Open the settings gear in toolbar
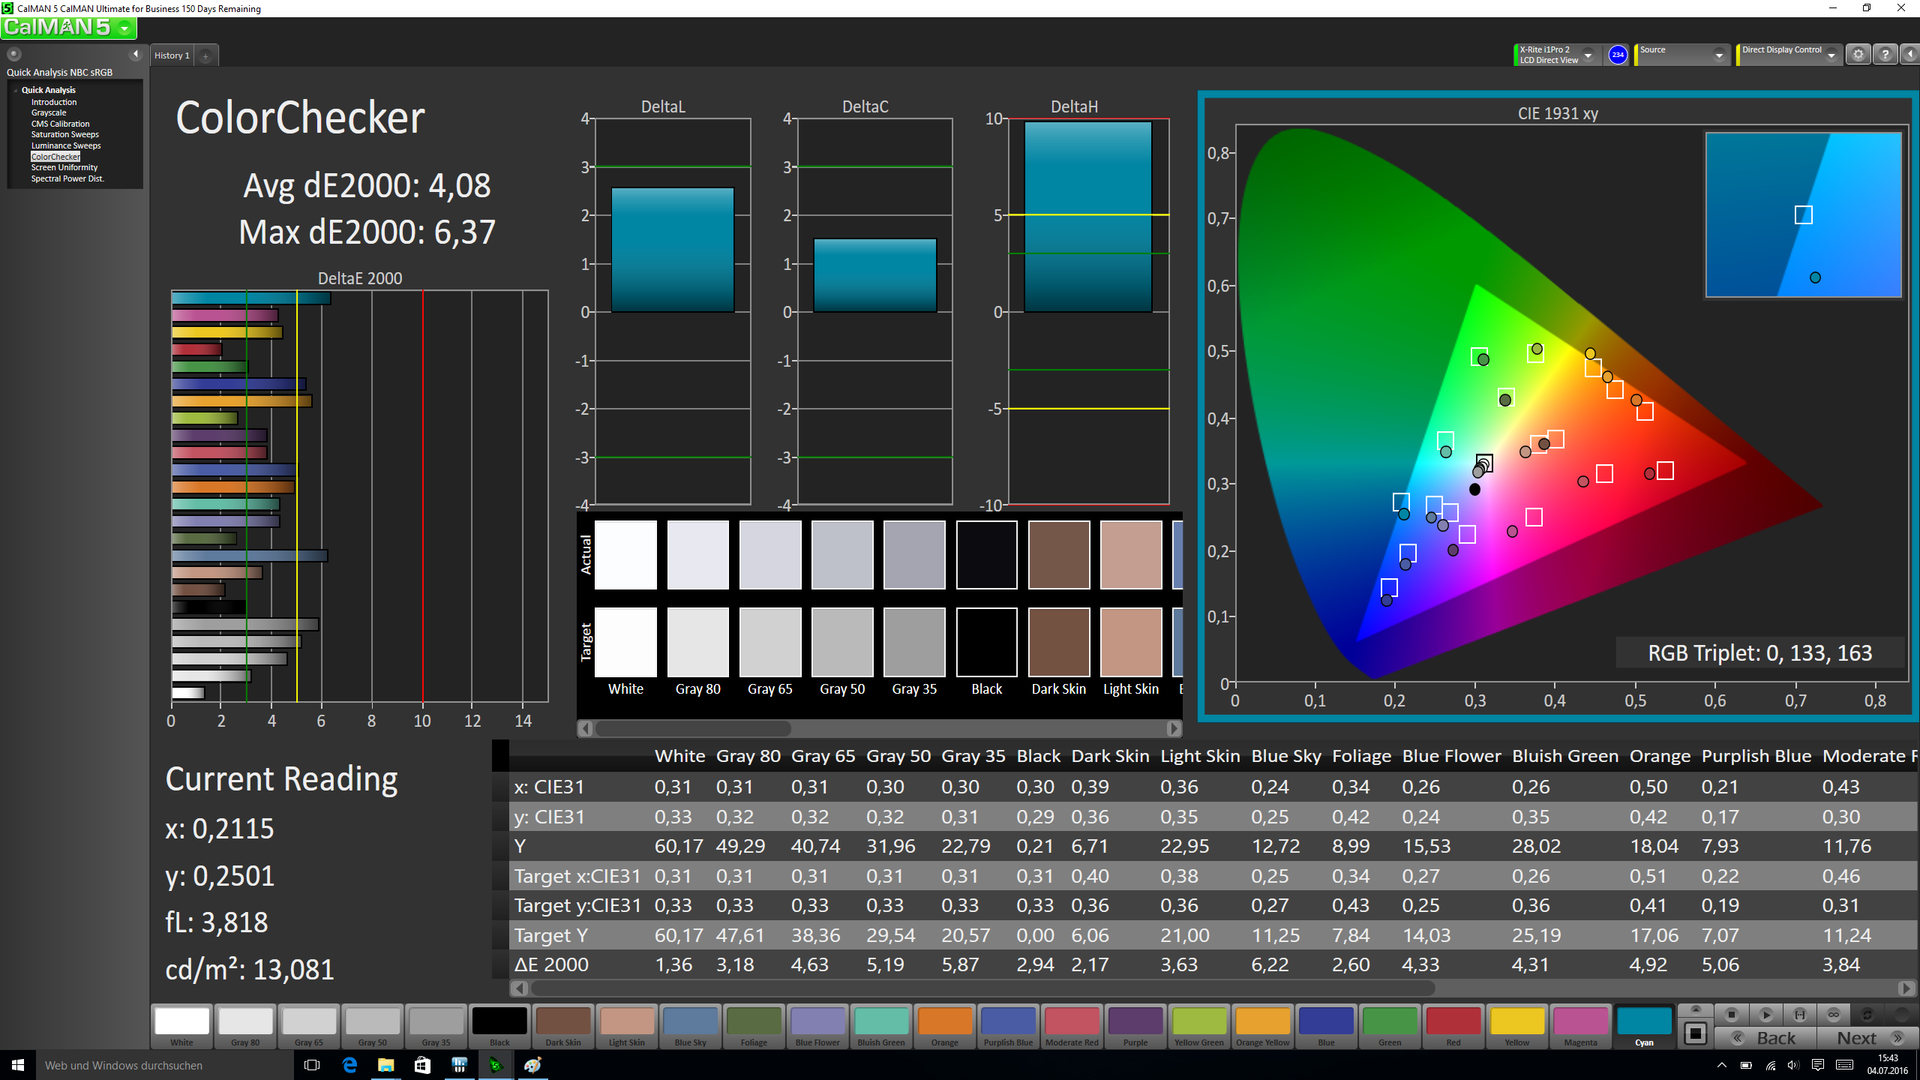This screenshot has height=1080, width=1920. [x=1858, y=55]
